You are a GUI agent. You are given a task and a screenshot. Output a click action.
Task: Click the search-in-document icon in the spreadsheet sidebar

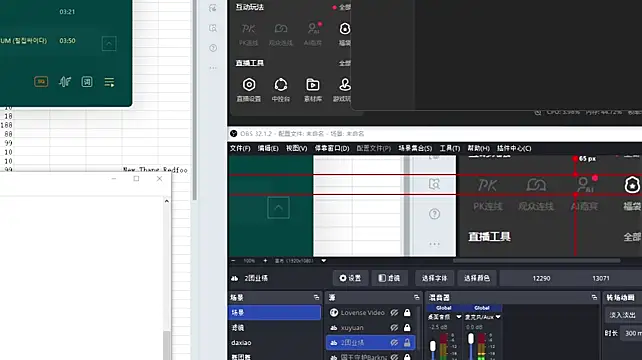click(x=213, y=28)
